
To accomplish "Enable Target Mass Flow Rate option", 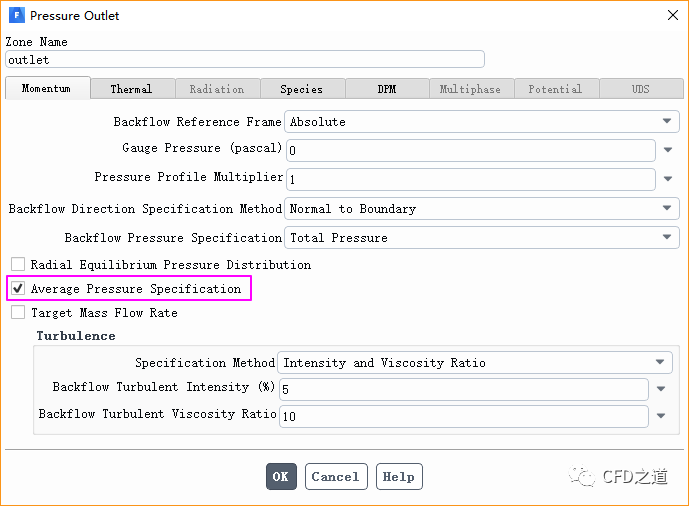I will (18, 313).
